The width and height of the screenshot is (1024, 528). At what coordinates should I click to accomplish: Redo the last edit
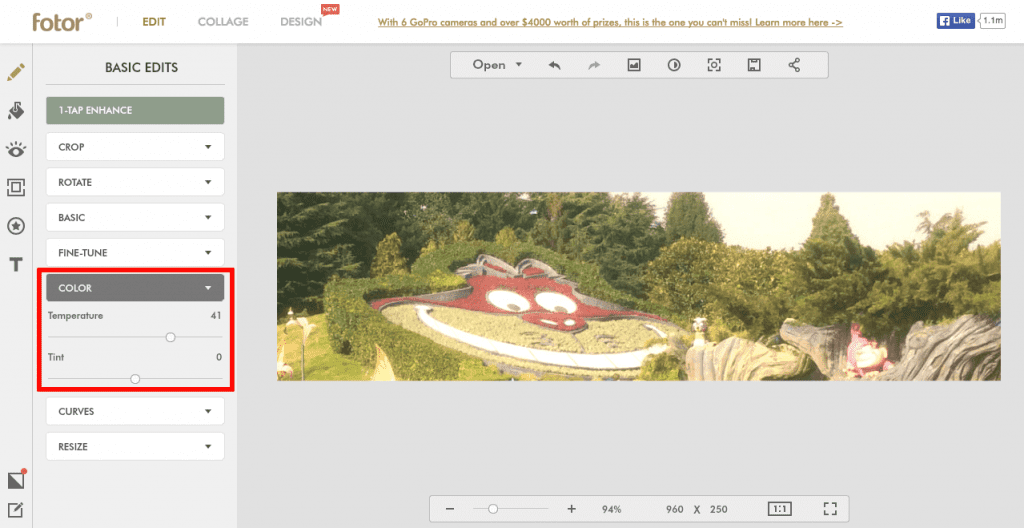594,65
